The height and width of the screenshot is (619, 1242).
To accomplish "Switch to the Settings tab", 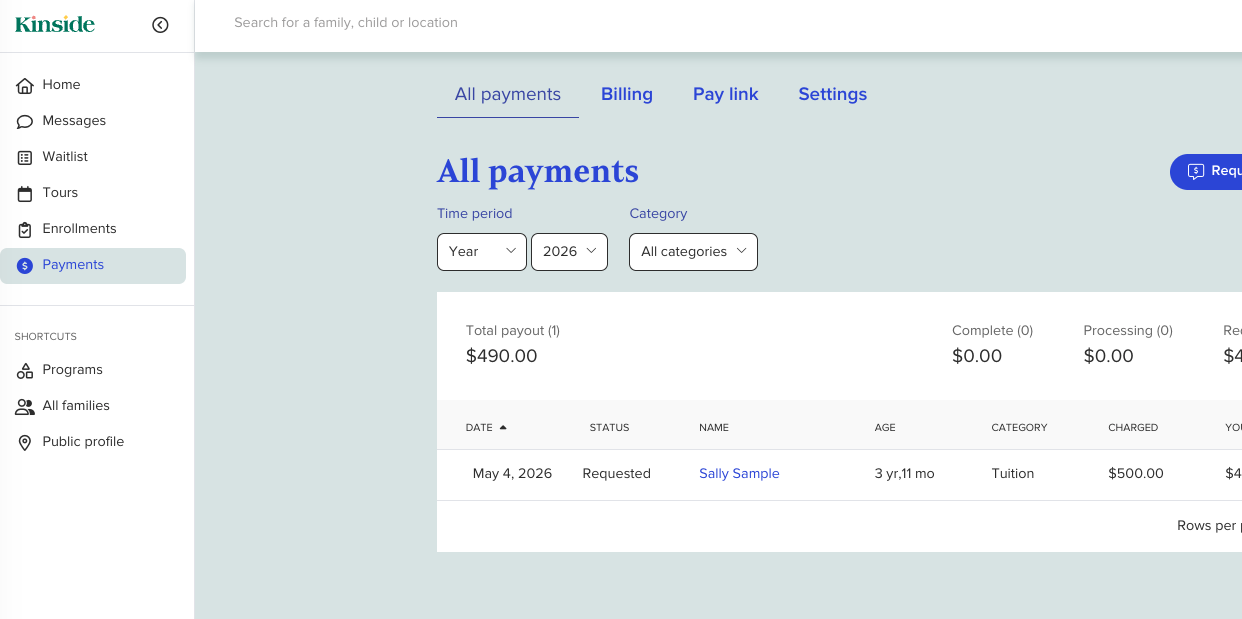I will 833,94.
